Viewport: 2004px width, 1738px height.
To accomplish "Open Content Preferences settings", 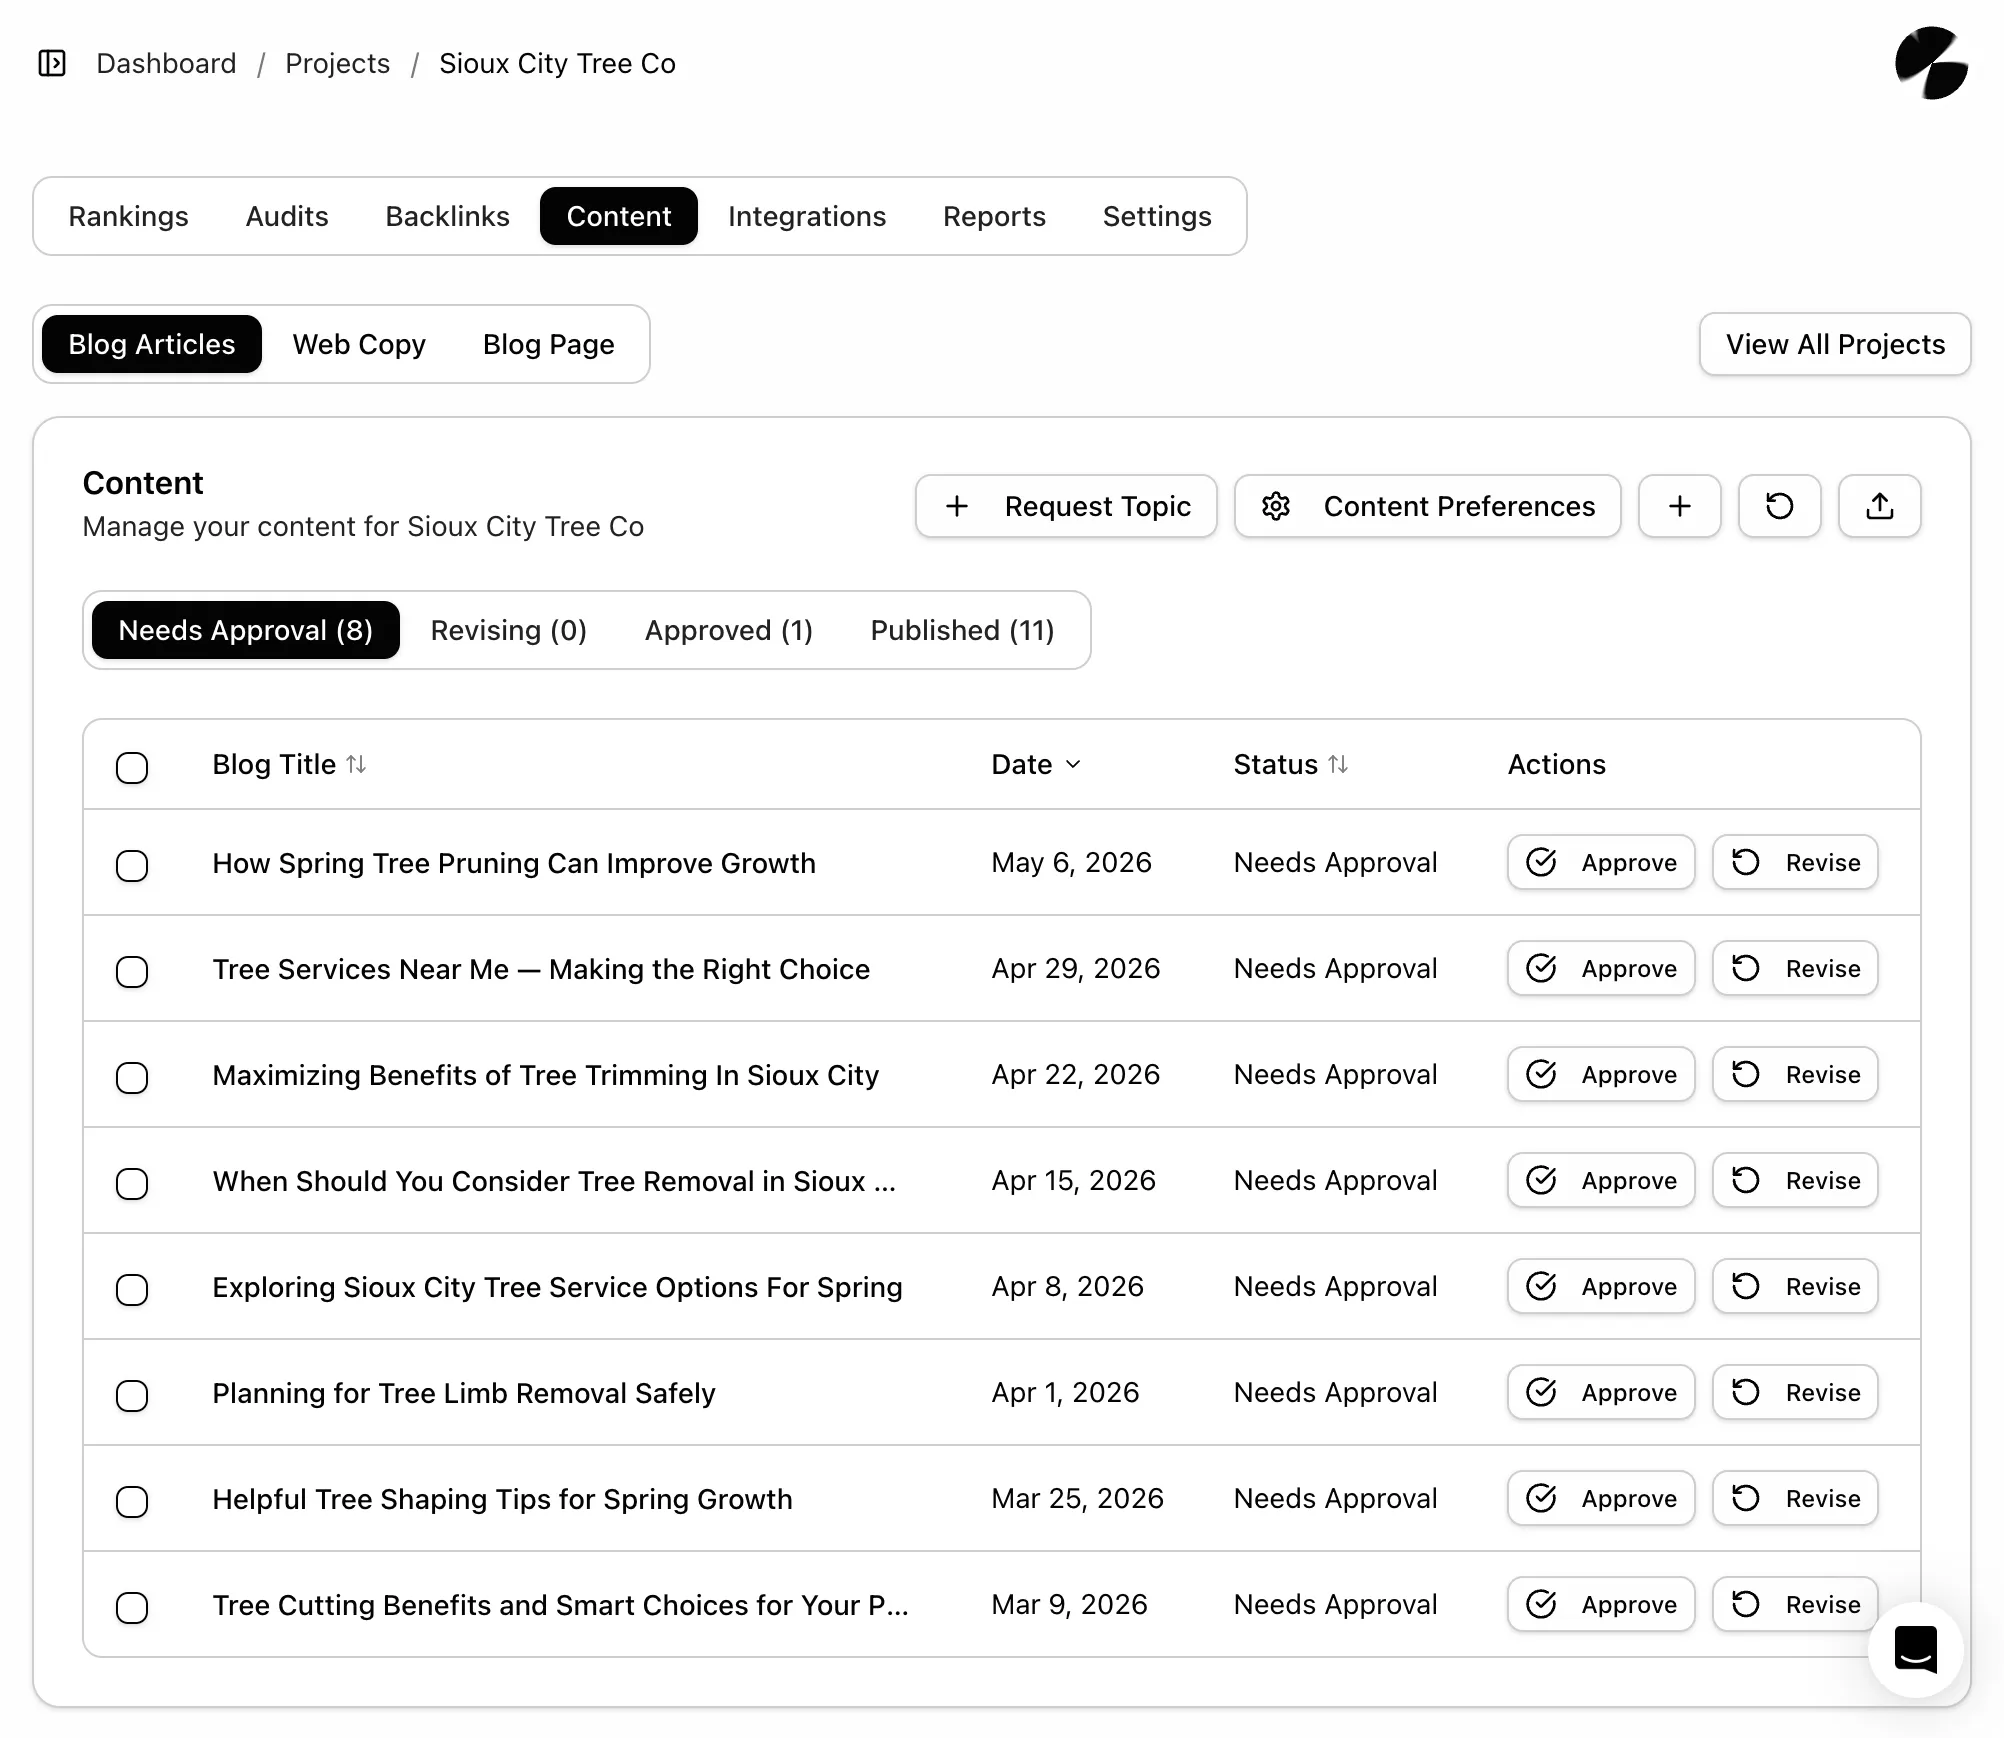I will [1427, 506].
